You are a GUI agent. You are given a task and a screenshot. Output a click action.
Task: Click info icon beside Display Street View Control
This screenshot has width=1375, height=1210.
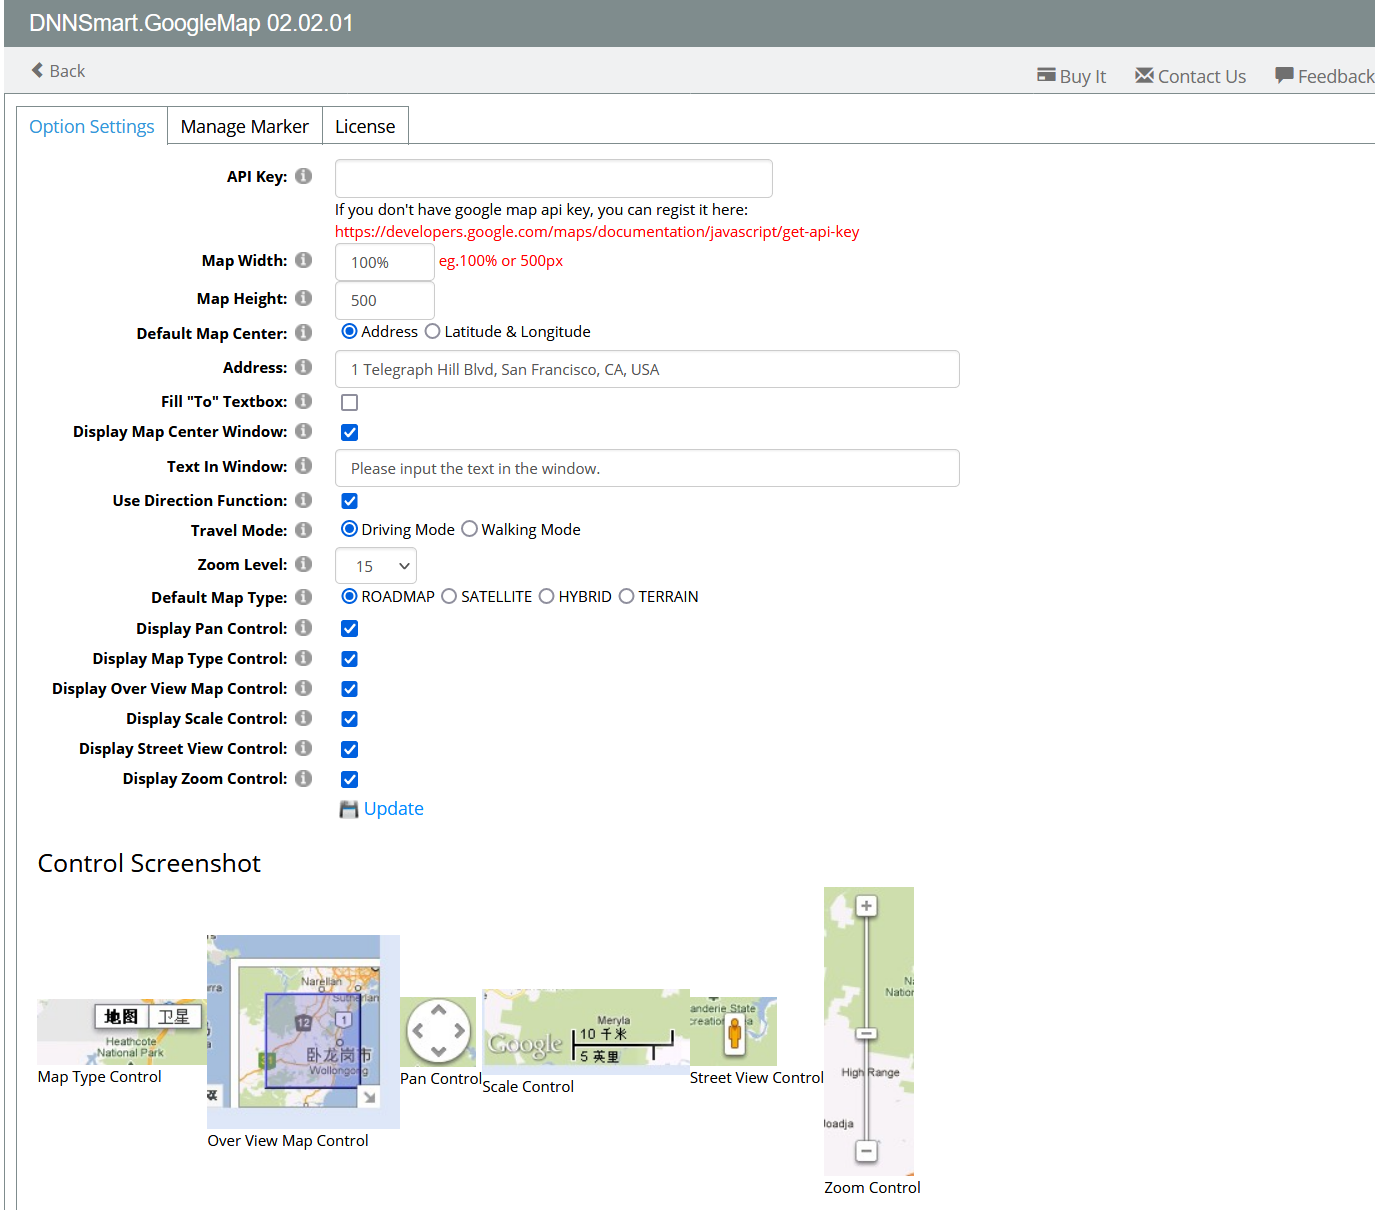304,748
